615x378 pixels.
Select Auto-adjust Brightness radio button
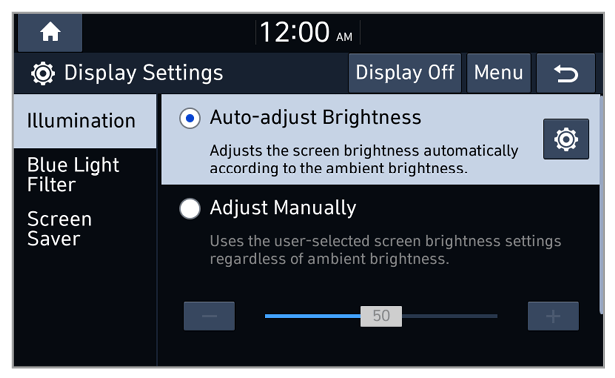(x=190, y=118)
